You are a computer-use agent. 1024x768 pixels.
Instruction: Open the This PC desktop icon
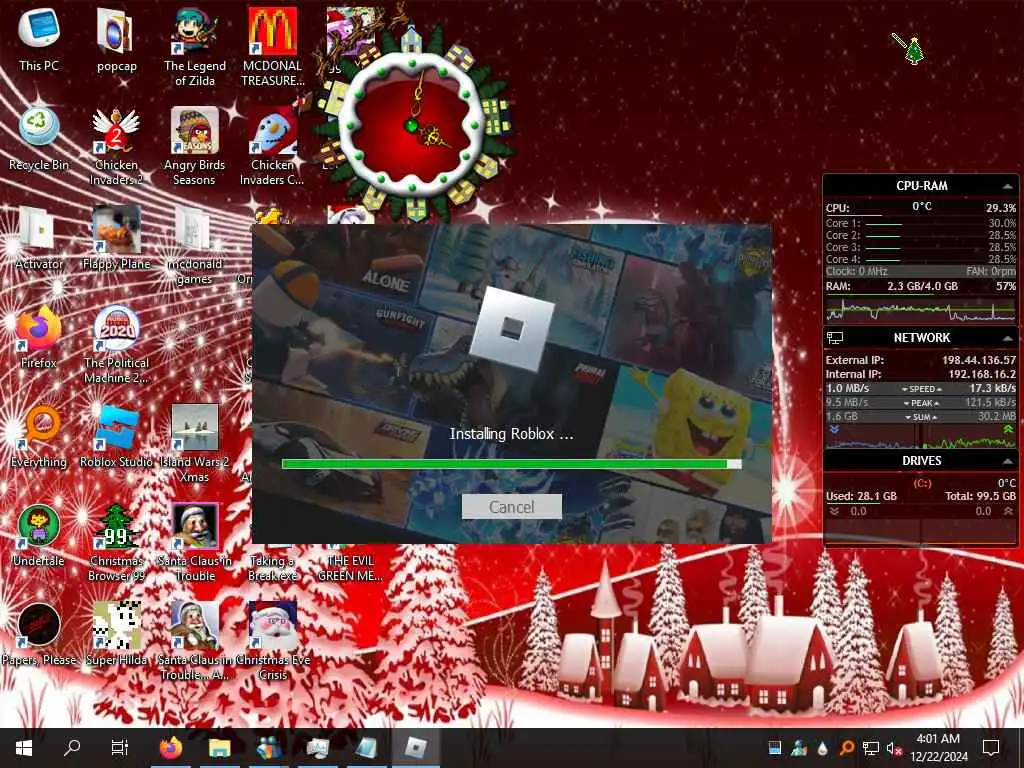[x=39, y=39]
